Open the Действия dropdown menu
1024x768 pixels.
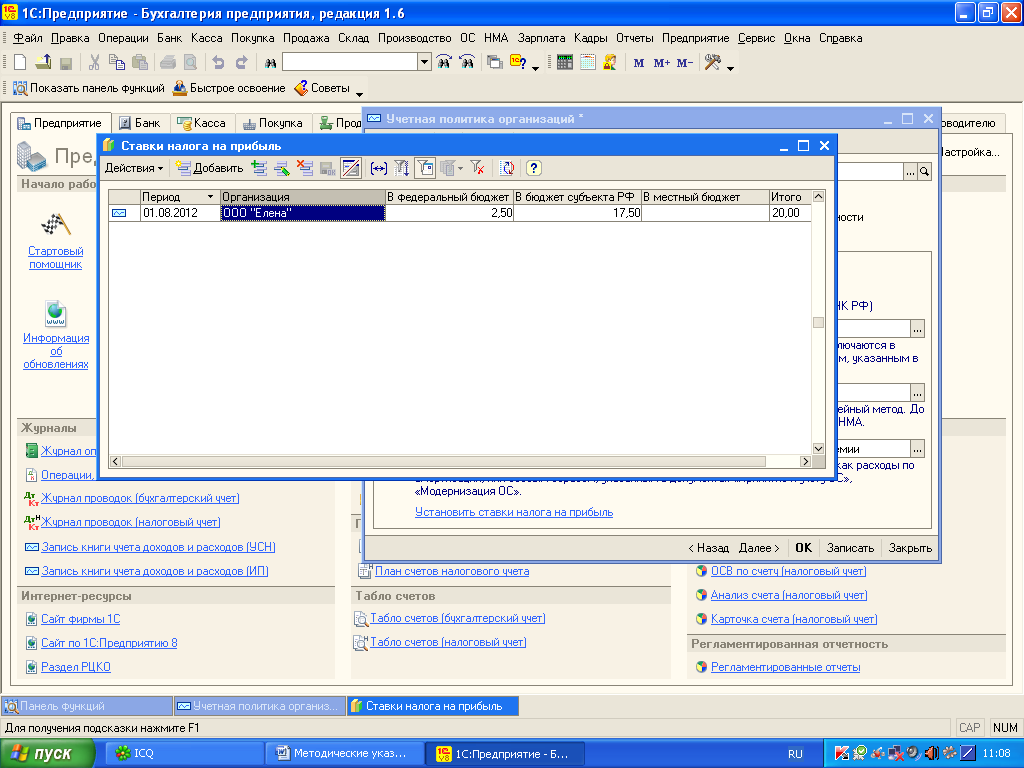[x=134, y=168]
